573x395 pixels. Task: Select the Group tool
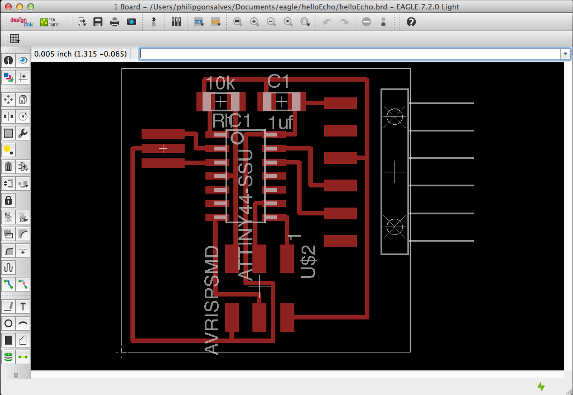click(x=8, y=133)
